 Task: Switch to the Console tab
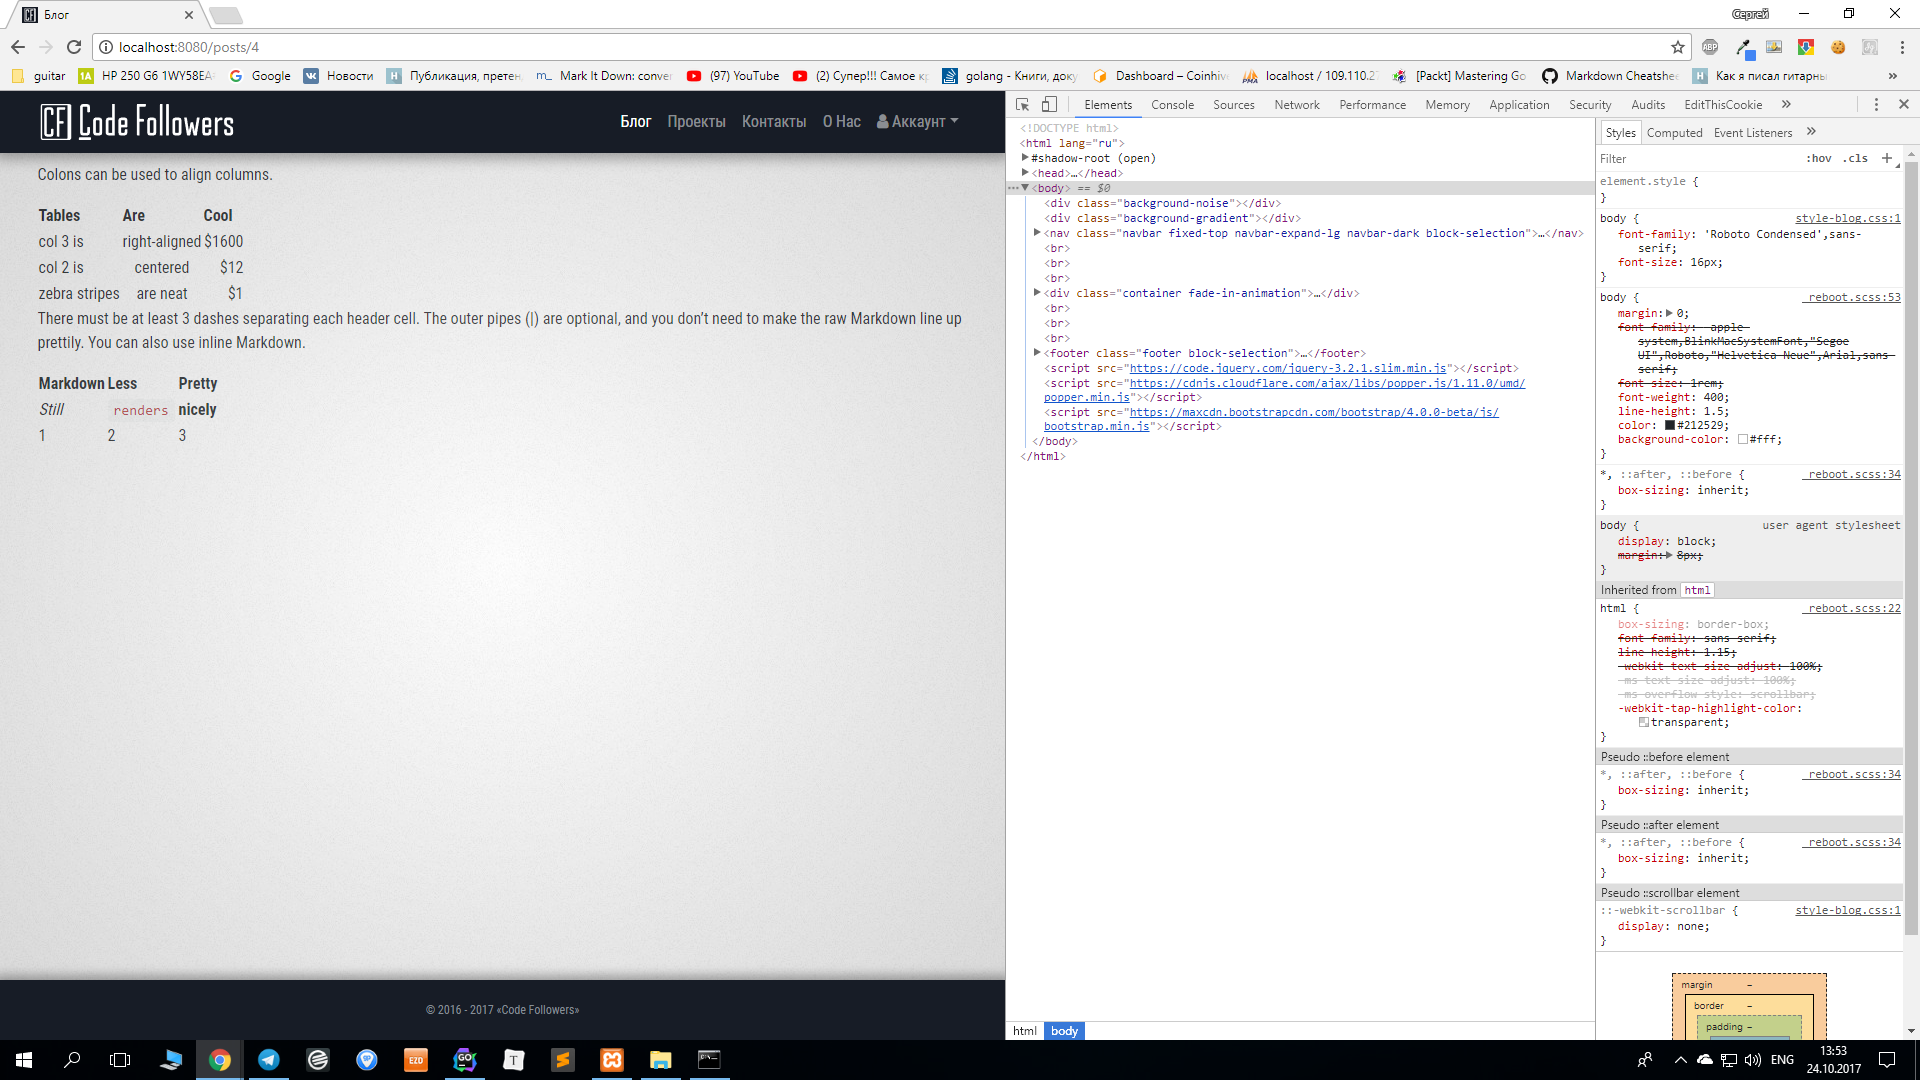tap(1172, 104)
